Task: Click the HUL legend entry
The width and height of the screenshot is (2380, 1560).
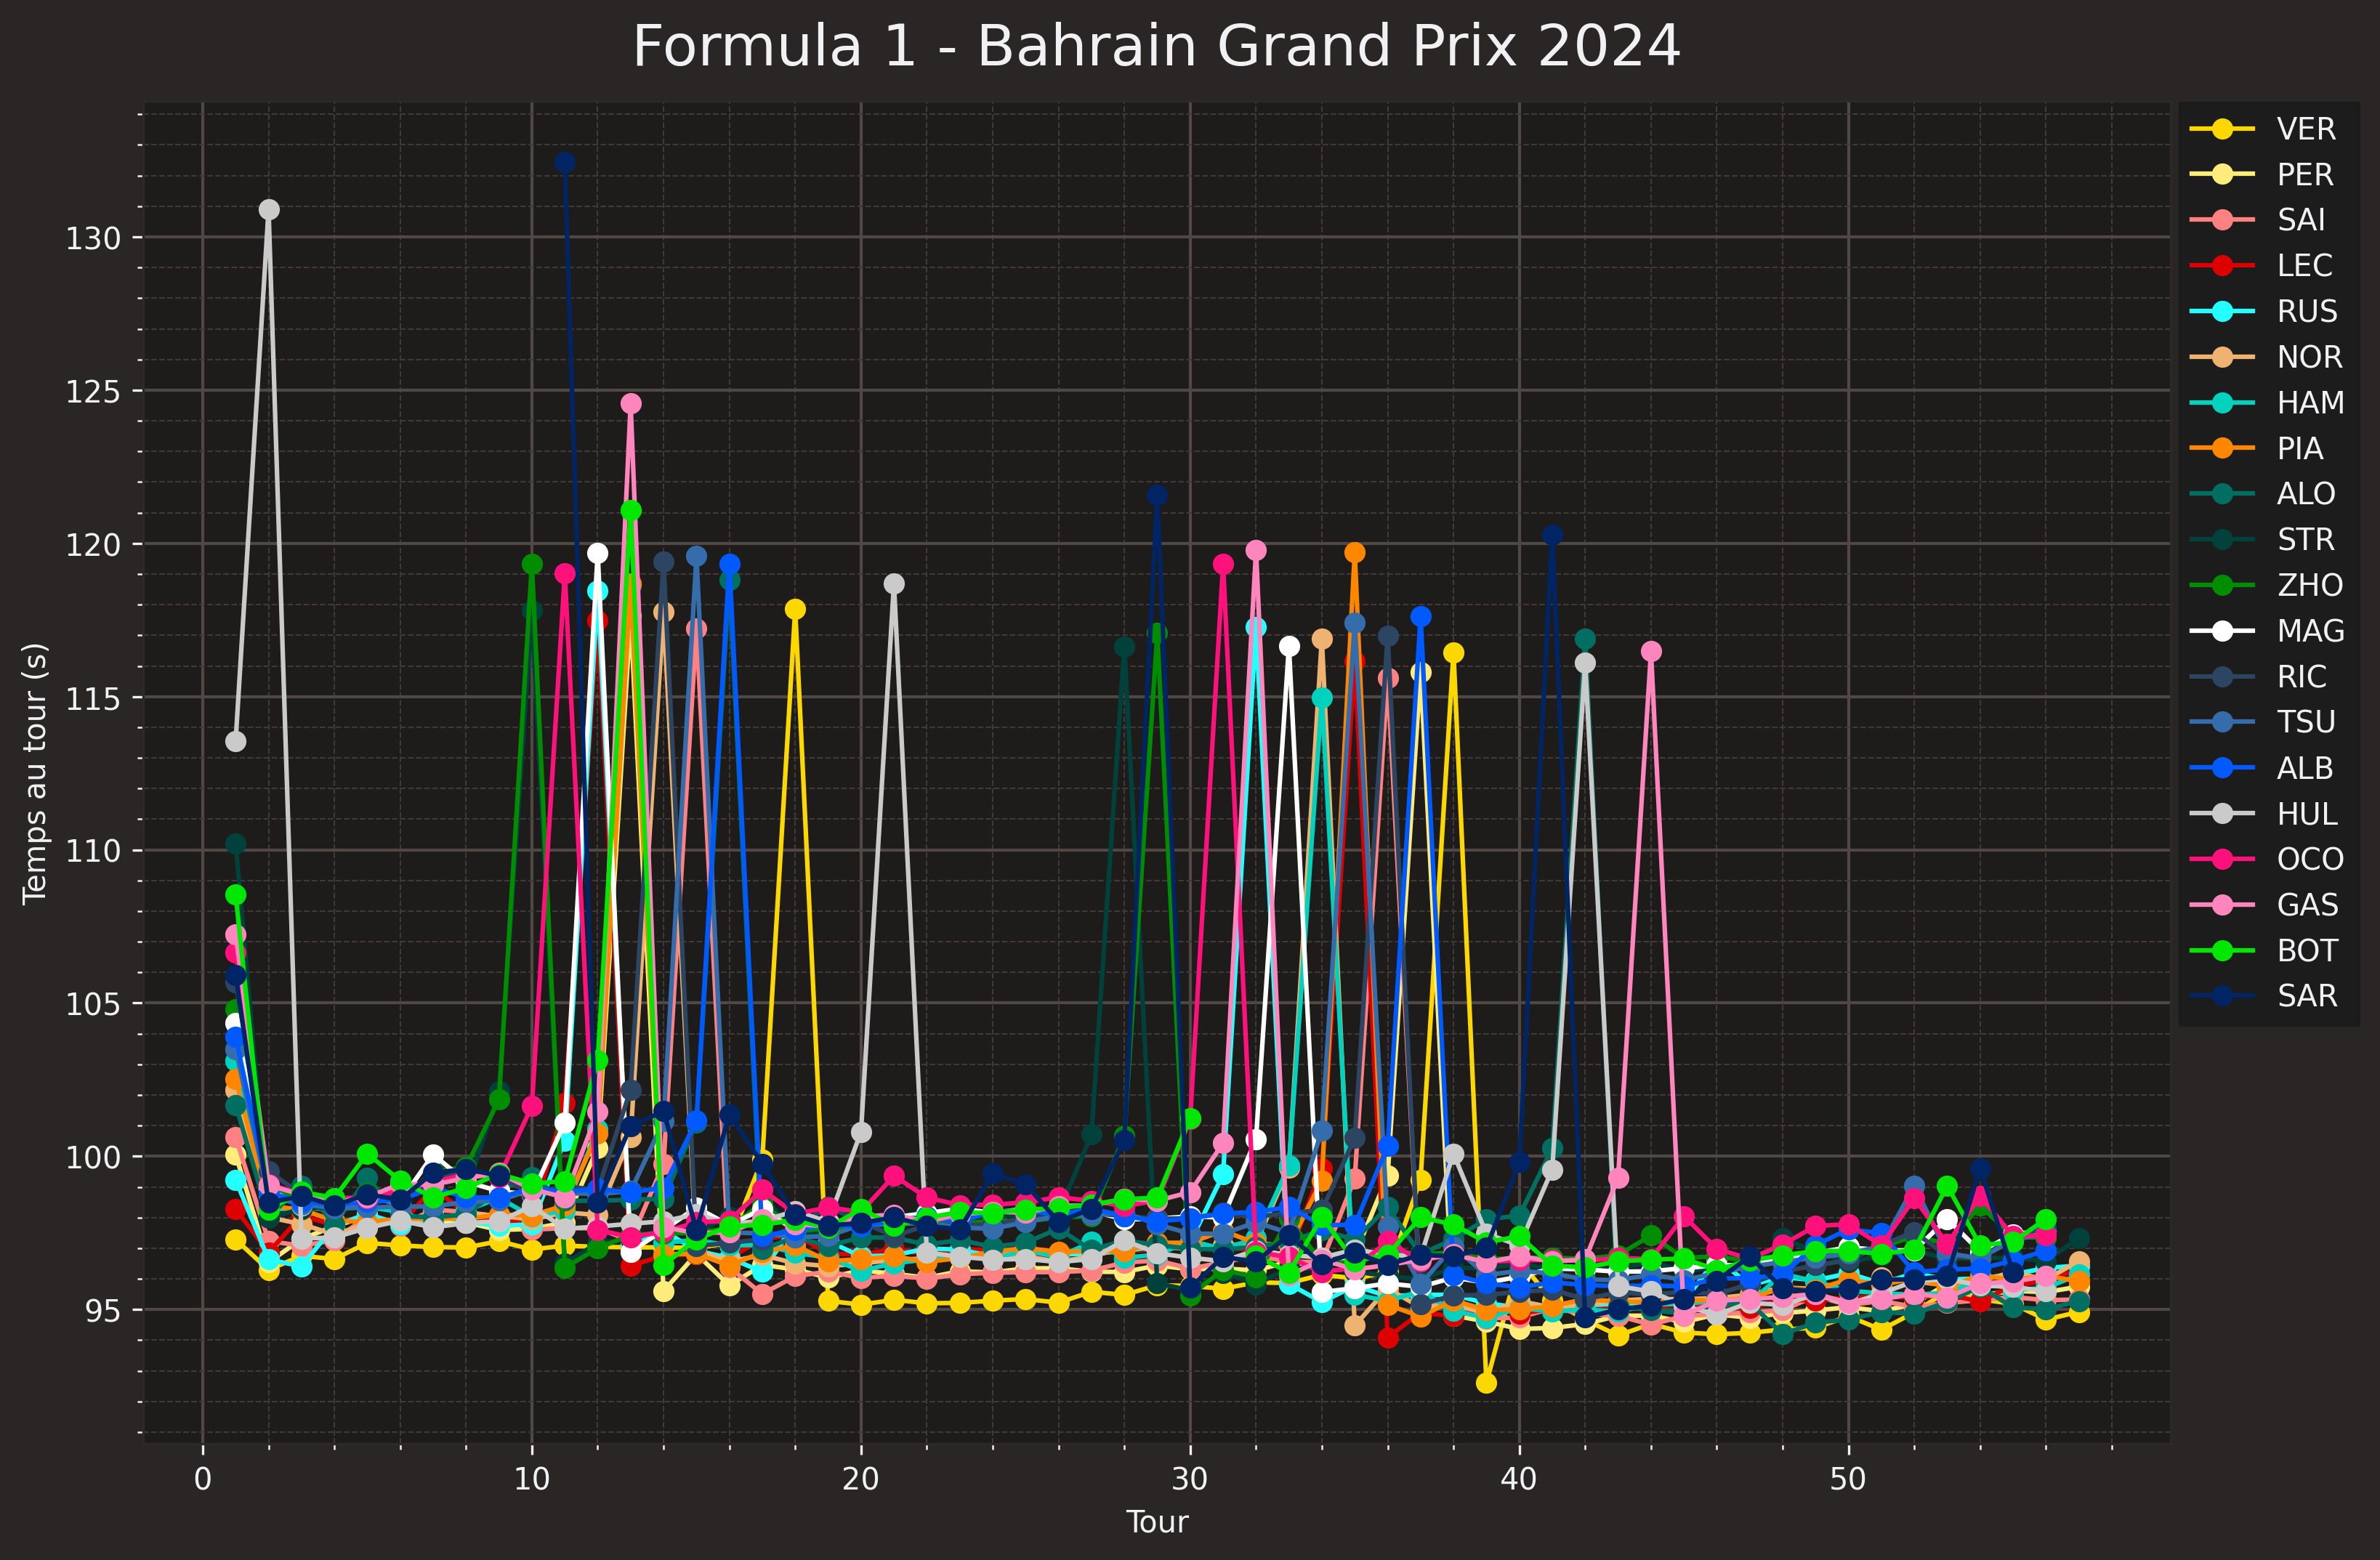Action: pyautogui.click(x=2307, y=814)
